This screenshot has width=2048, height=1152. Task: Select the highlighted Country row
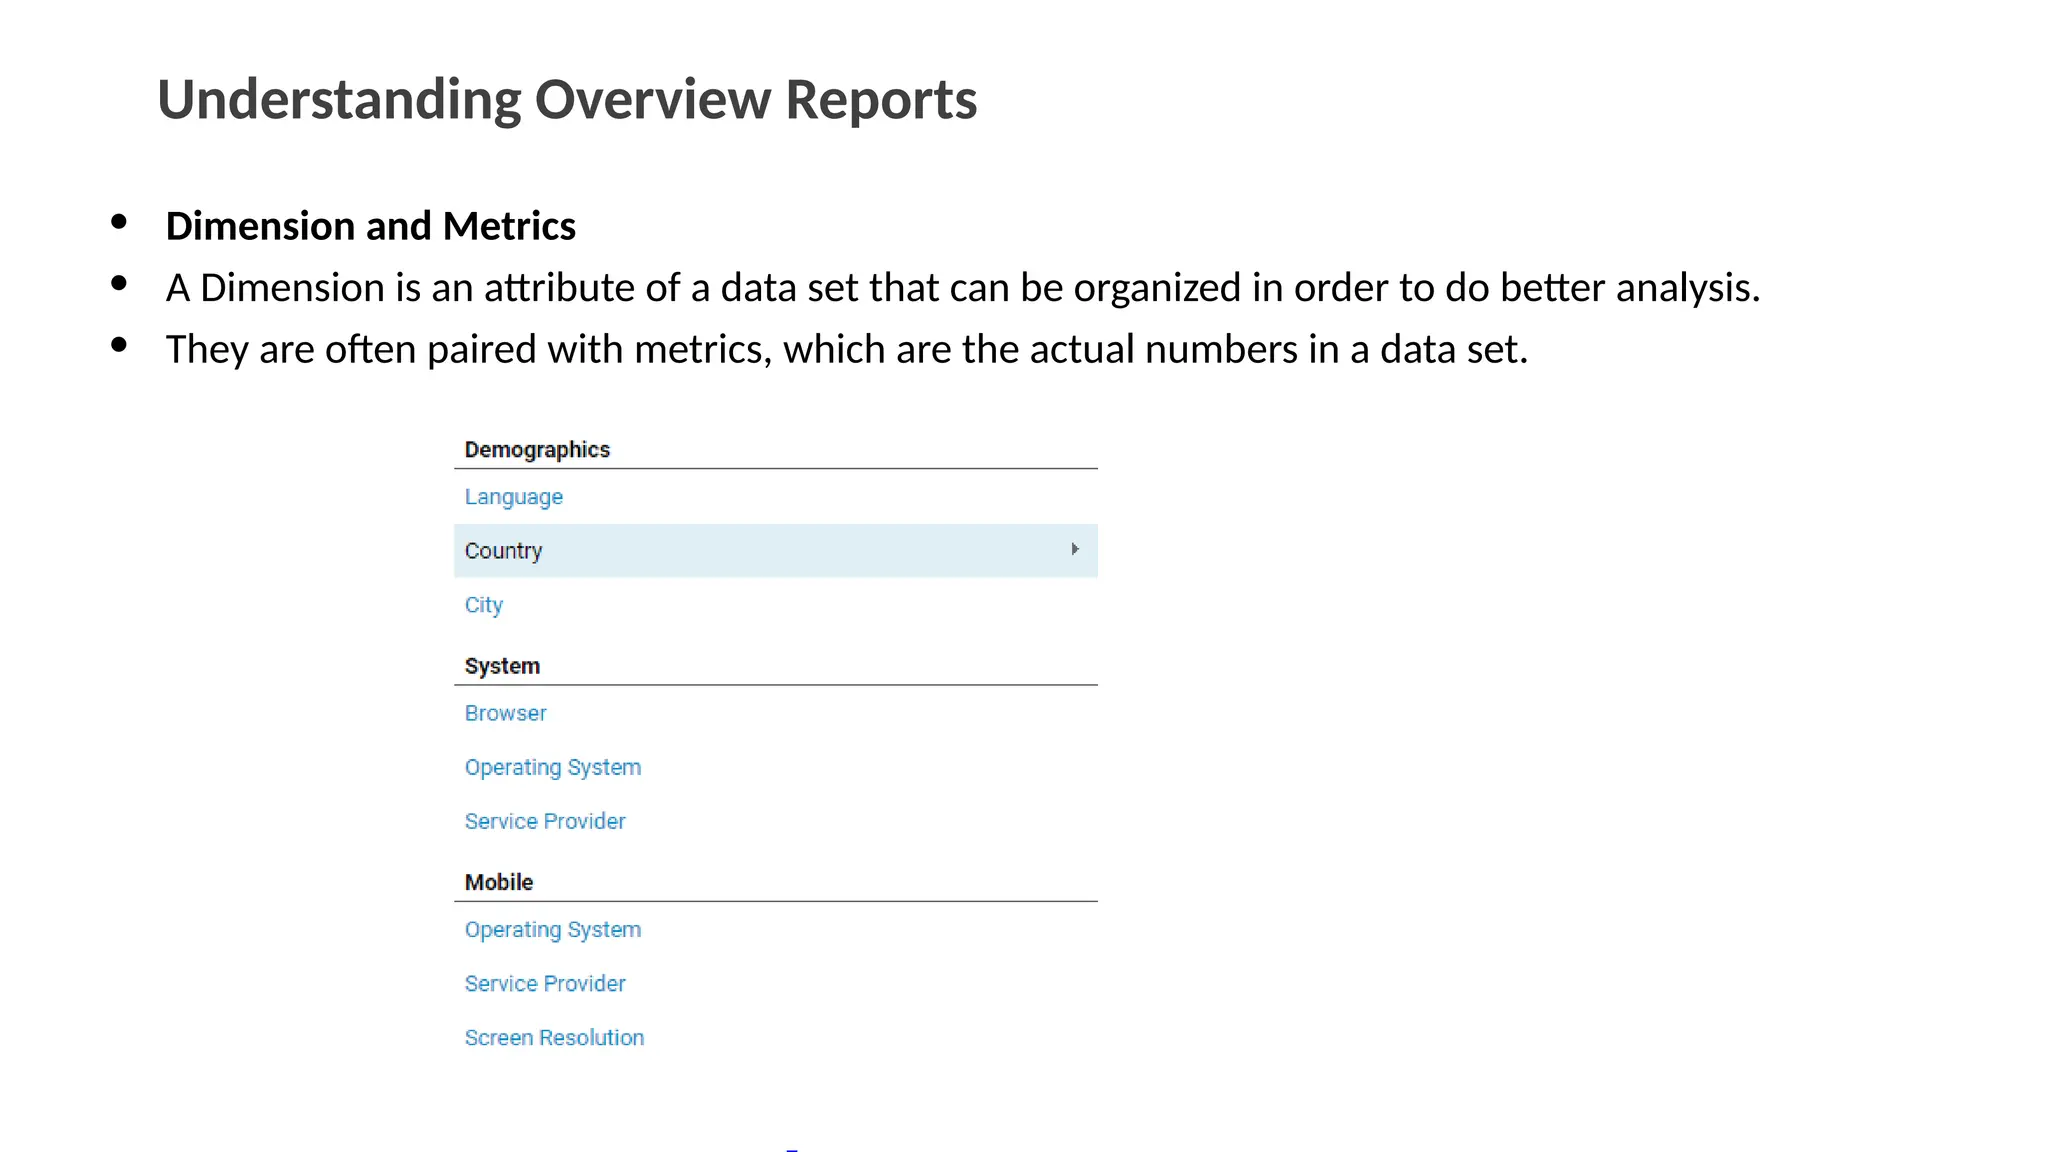pos(775,550)
